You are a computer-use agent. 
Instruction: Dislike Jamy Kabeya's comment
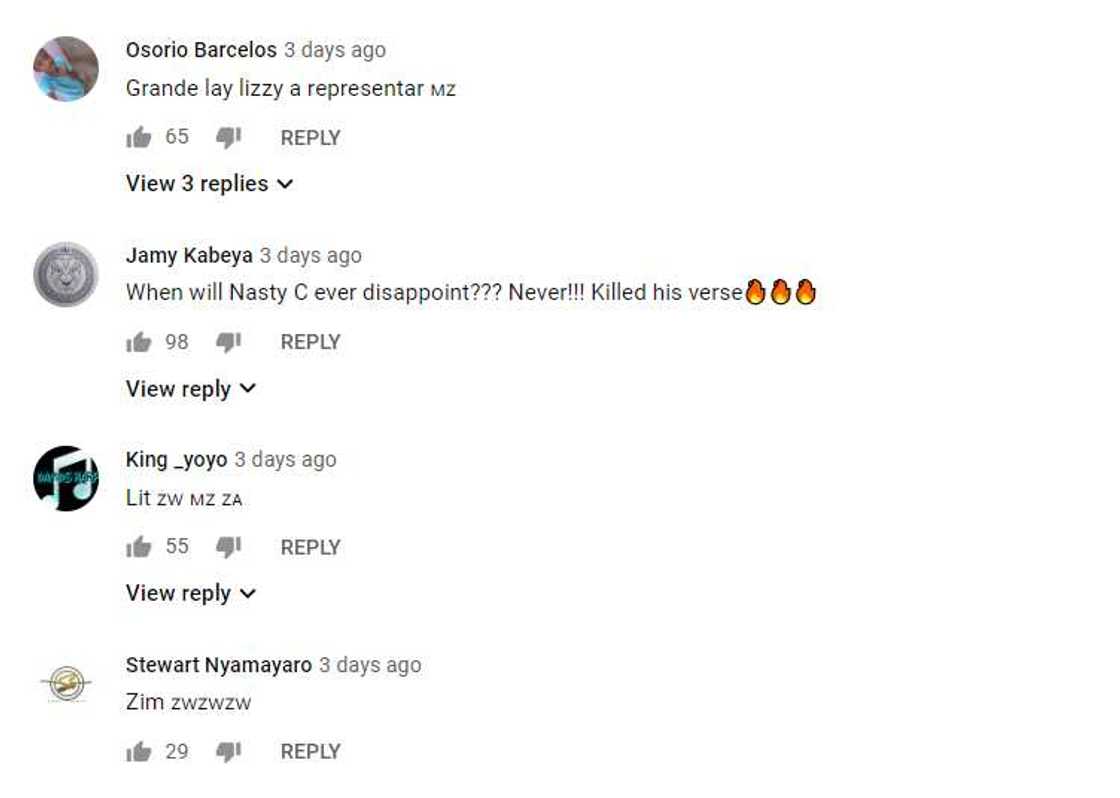coord(229,343)
